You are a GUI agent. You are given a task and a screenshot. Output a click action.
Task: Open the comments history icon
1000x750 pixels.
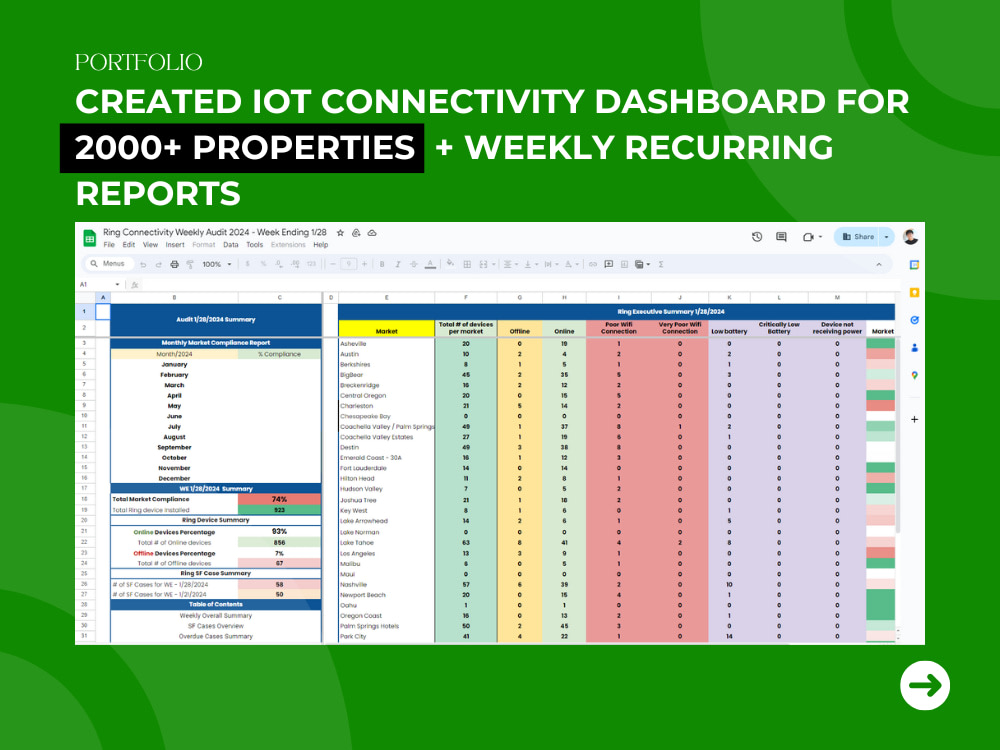coord(781,237)
